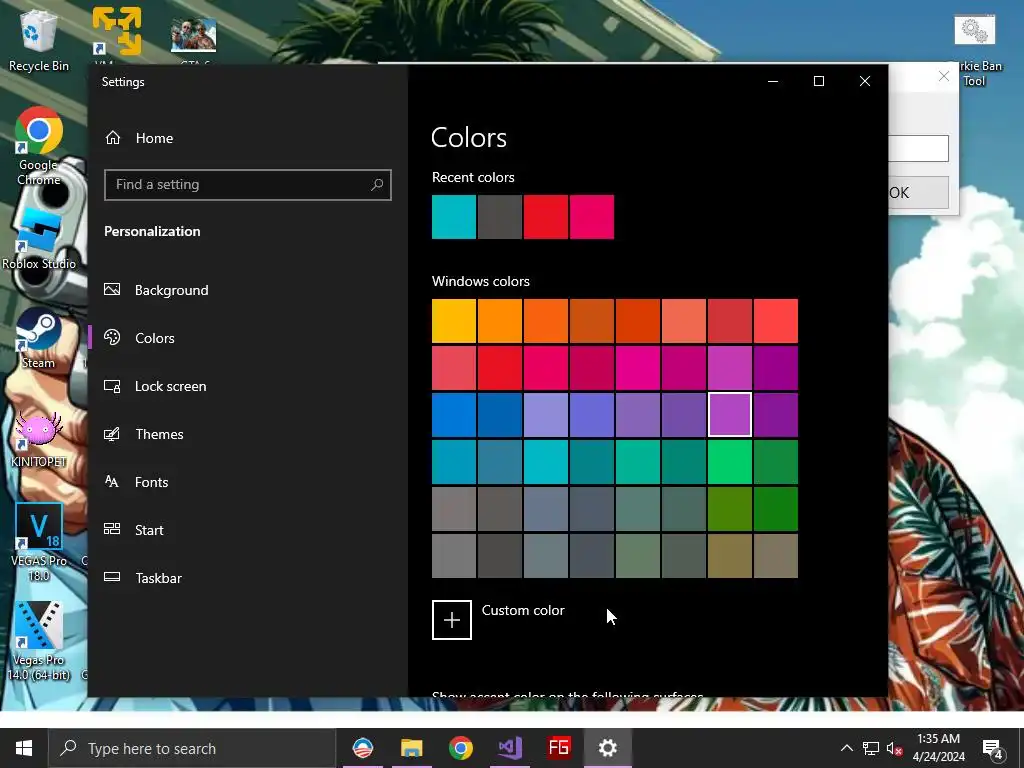Select the dark green swatch ending fifth row
Image resolution: width=1024 pixels, height=768 pixels.
pyautogui.click(x=776, y=509)
